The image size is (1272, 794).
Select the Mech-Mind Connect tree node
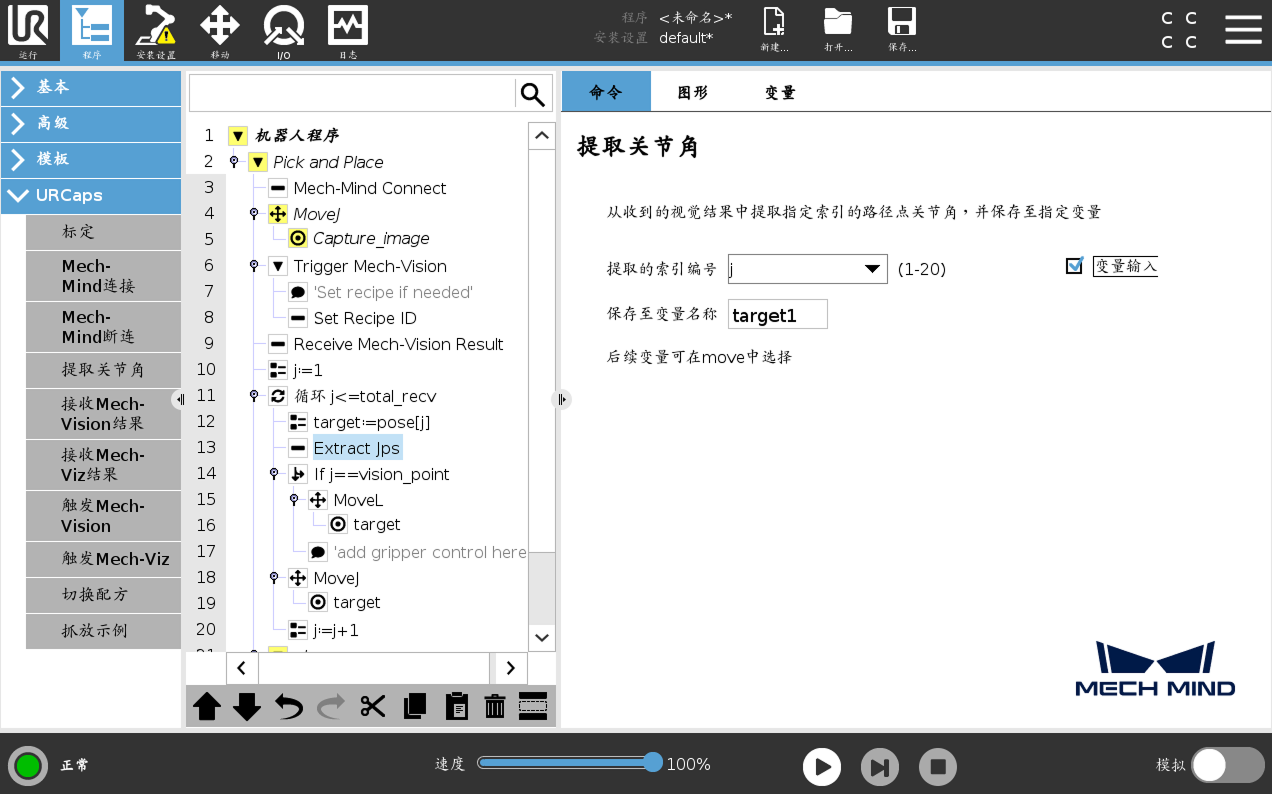(370, 188)
